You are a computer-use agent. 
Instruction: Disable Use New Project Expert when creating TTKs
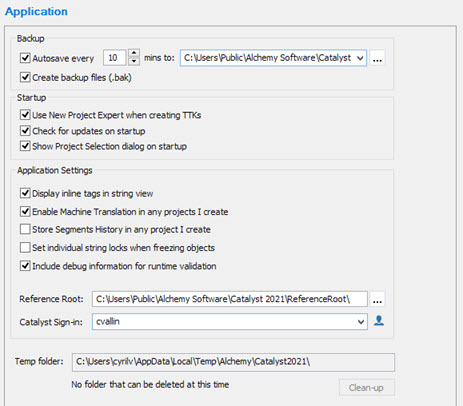tap(25, 115)
